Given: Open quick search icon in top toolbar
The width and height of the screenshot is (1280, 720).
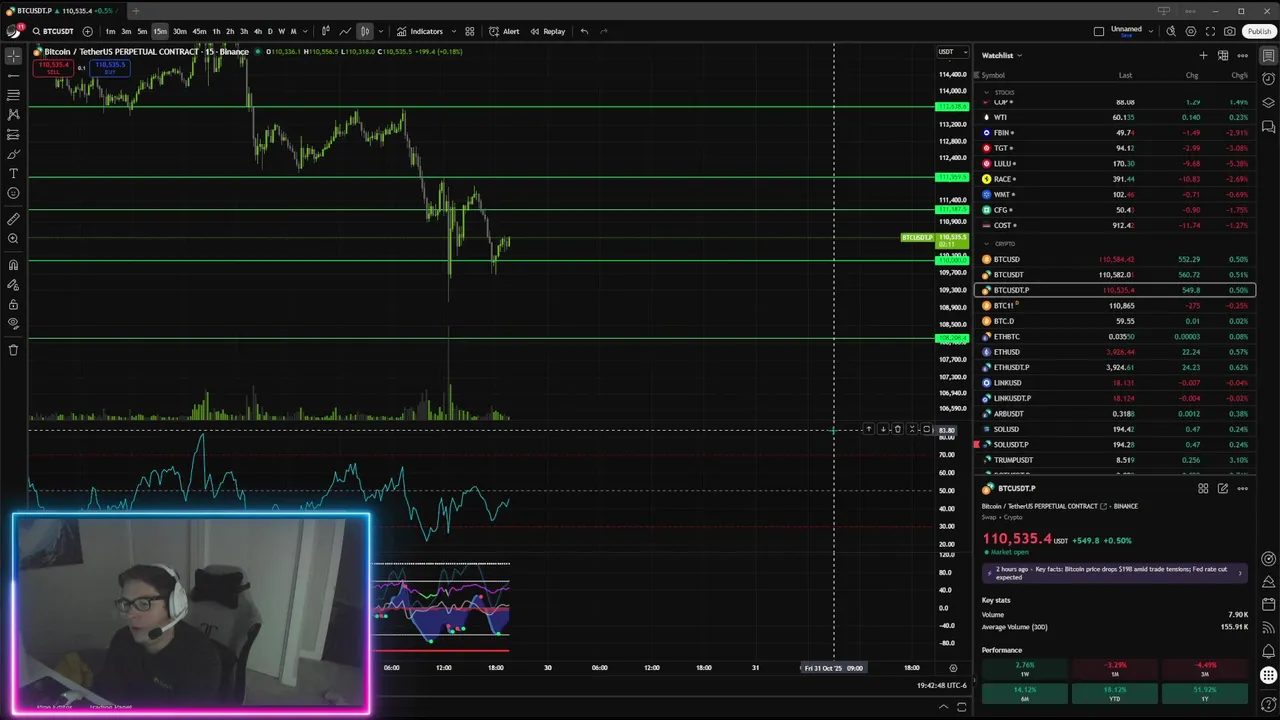Looking at the screenshot, I should coord(1171,31).
